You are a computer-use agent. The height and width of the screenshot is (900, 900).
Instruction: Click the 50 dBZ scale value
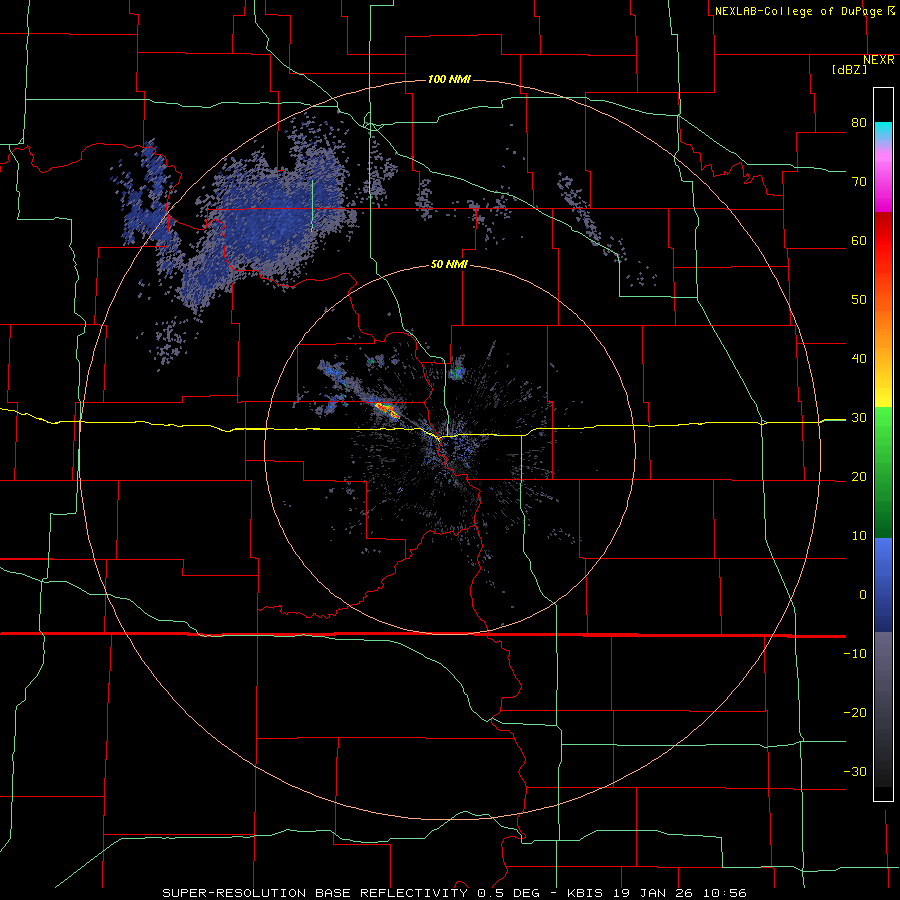point(859,300)
